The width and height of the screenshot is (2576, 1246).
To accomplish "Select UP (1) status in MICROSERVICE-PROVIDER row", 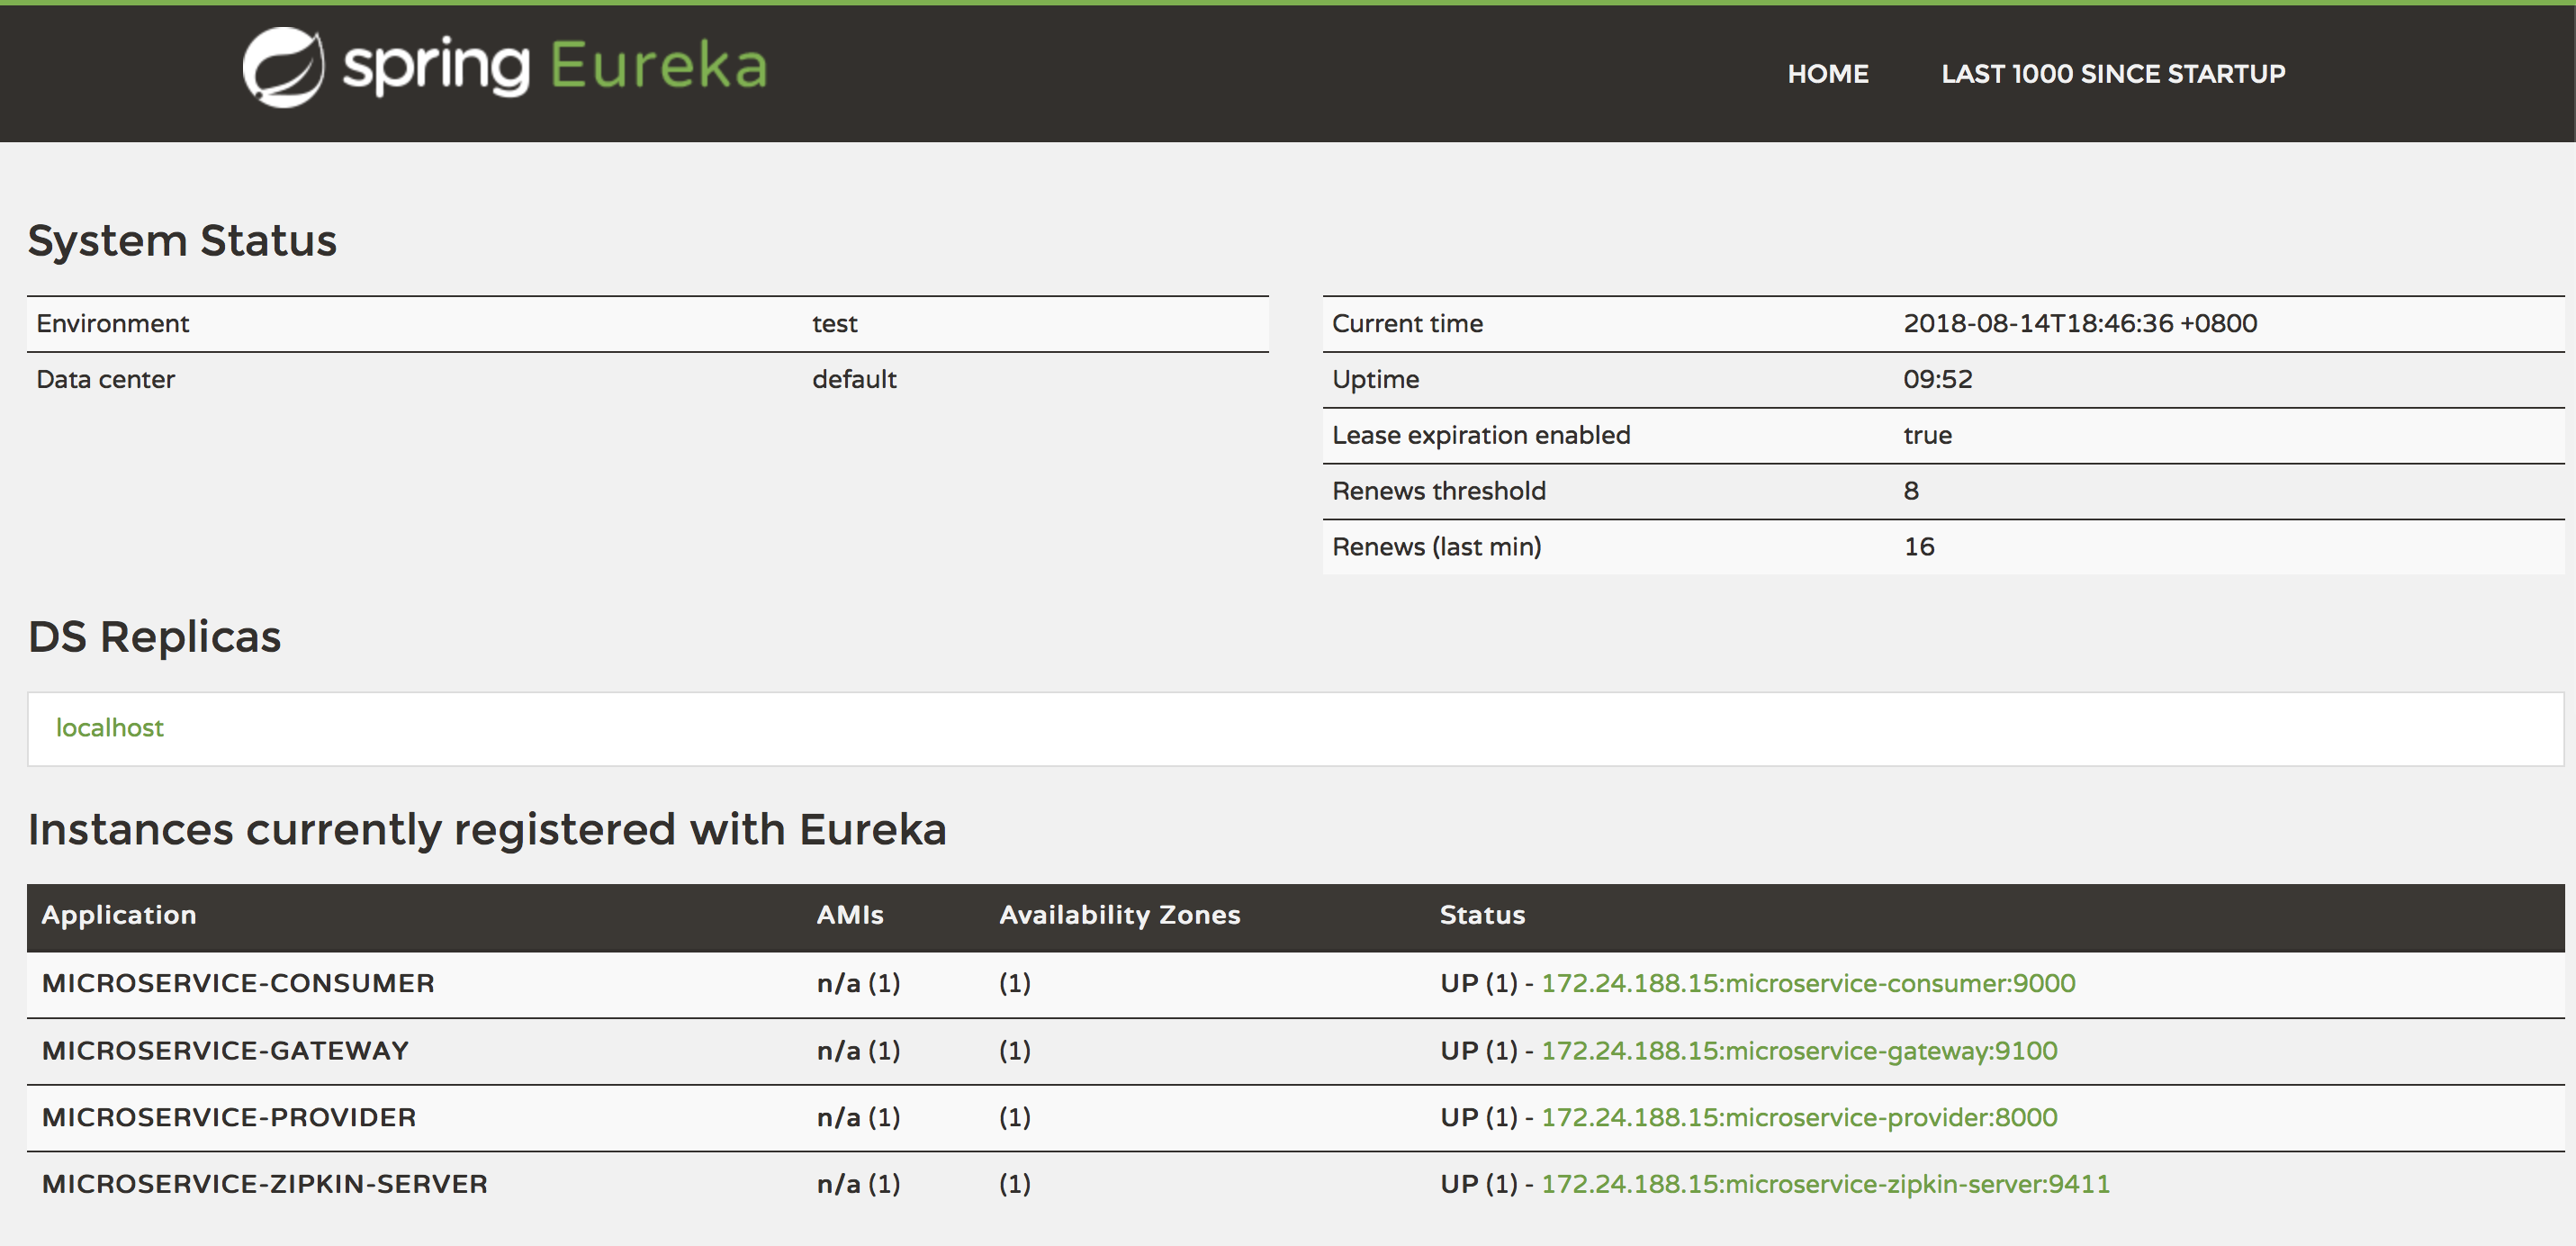I will [1478, 1117].
